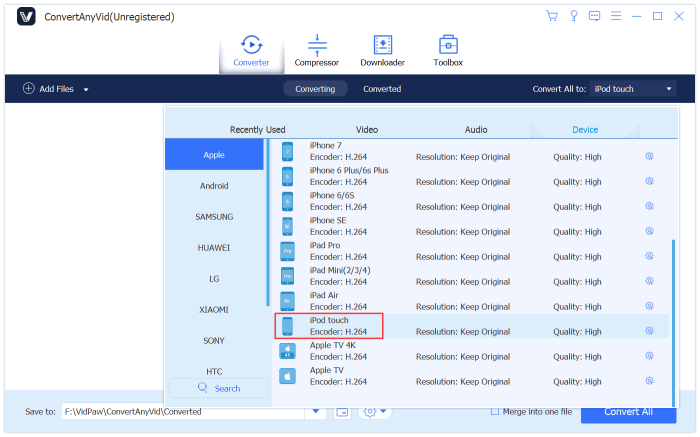This screenshot has height=437, width=700.
Task: Open settings gear for Apple TV 4K
Action: [650, 356]
